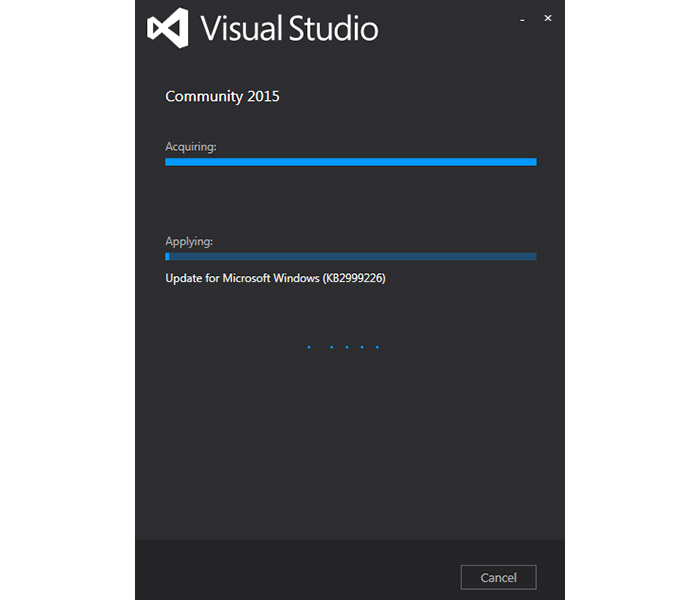Click the Acquiring progress bar

[x=351, y=162]
